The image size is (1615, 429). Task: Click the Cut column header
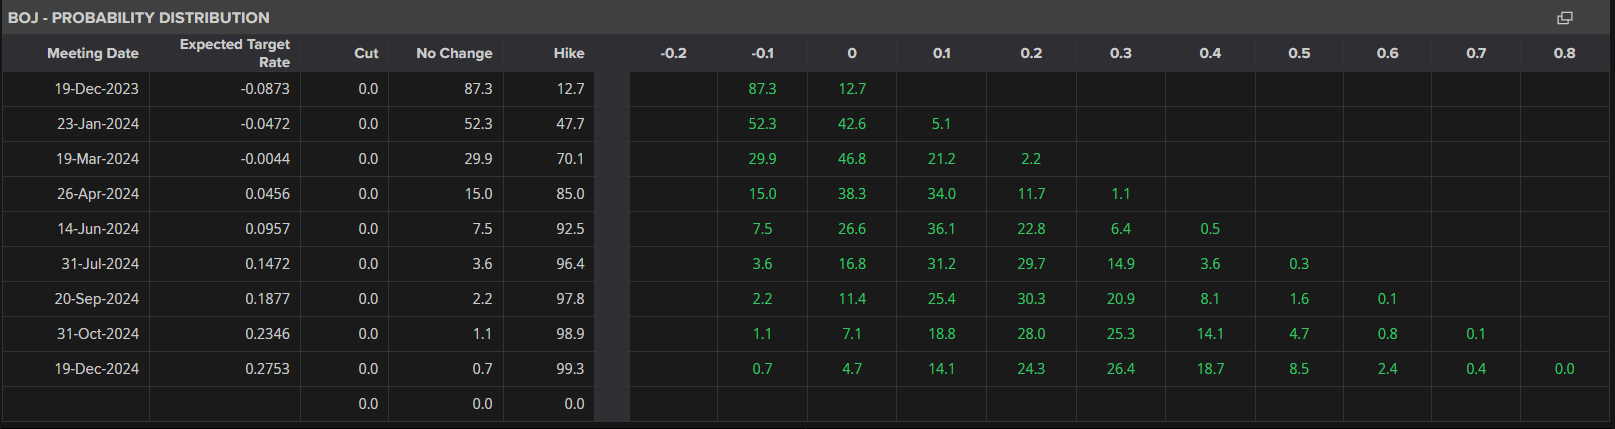[366, 53]
